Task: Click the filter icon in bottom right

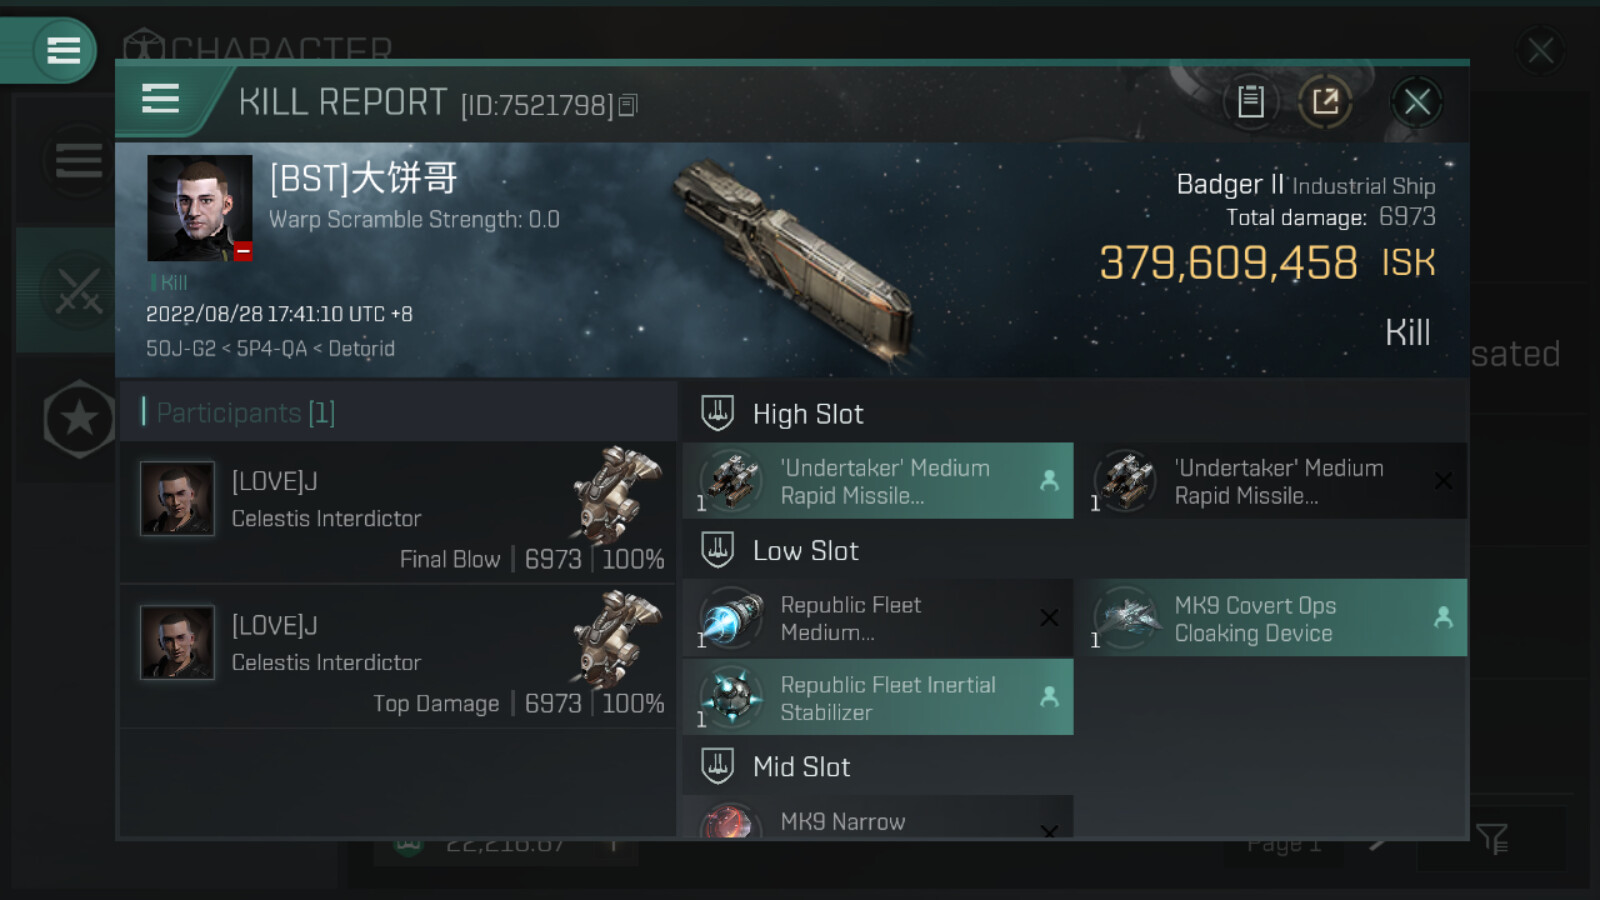Action: click(1491, 838)
